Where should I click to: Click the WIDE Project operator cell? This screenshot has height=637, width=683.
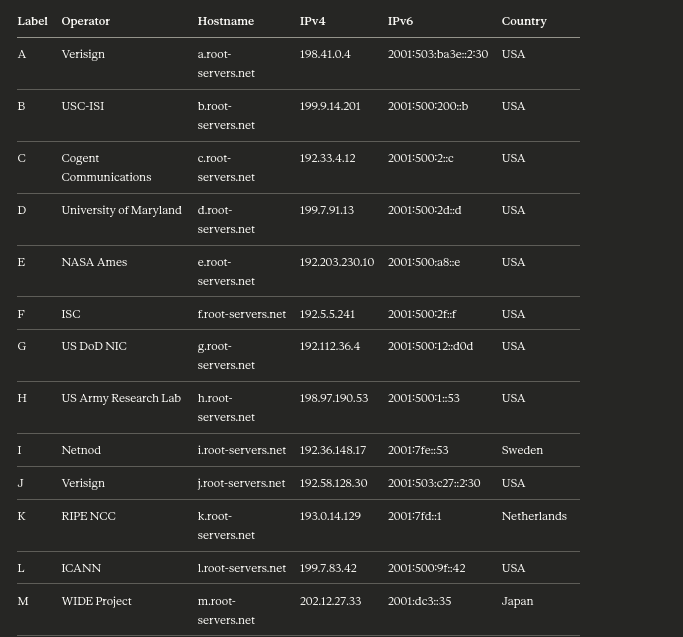[96, 601]
